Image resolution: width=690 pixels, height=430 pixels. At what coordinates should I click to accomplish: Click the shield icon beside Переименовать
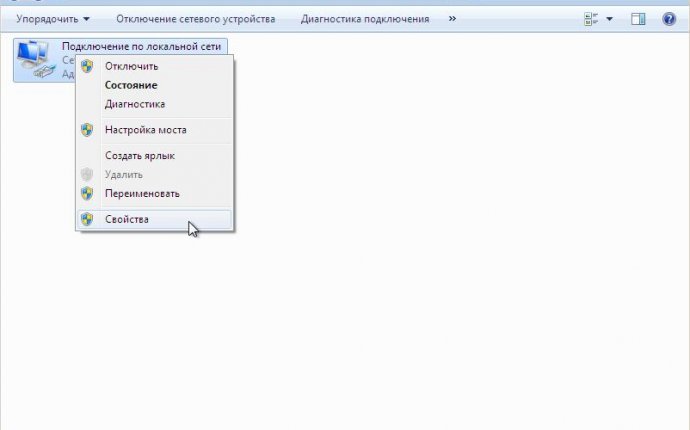click(87, 194)
